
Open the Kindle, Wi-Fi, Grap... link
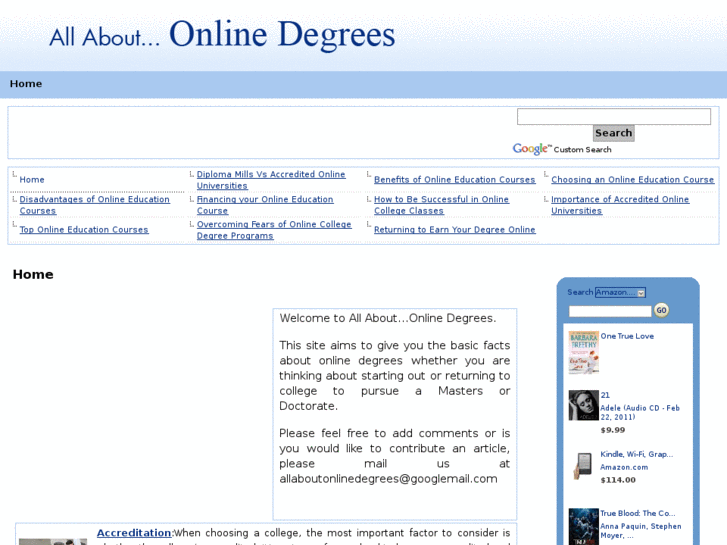tap(636, 455)
